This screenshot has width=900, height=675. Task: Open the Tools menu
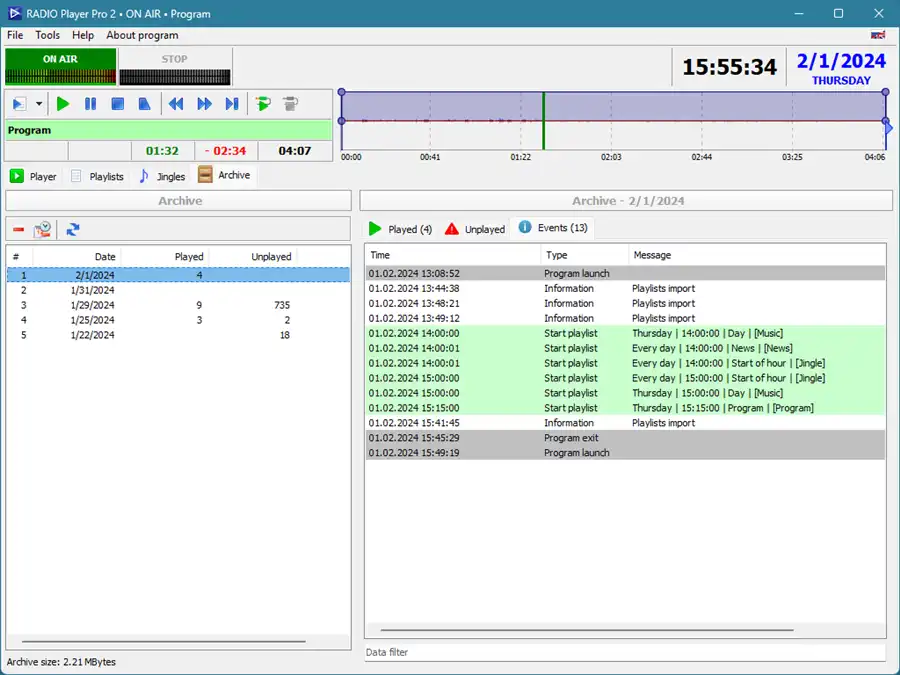(47, 35)
